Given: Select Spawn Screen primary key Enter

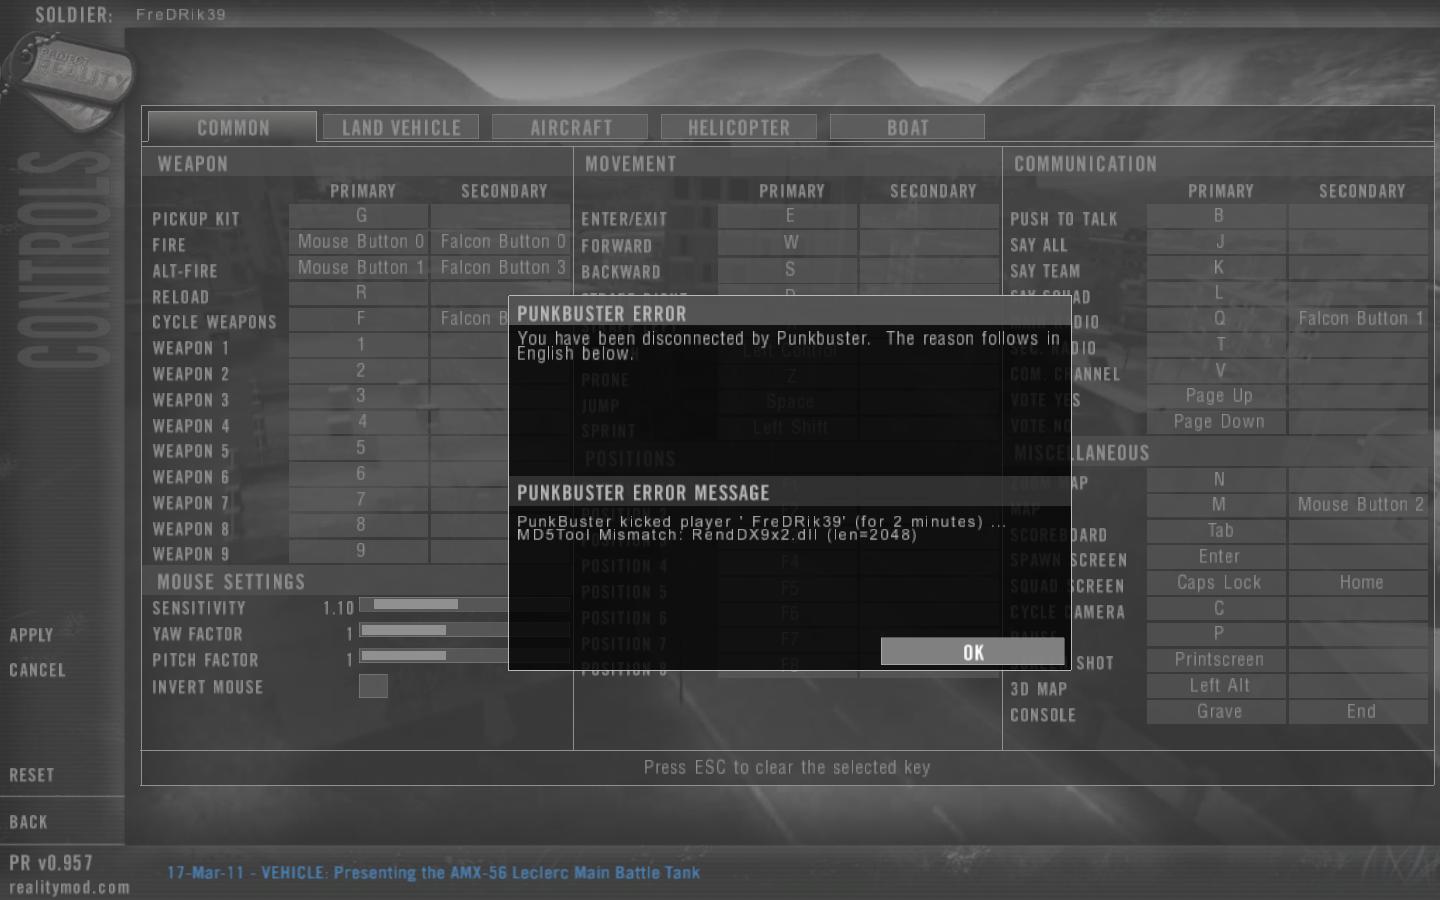Looking at the screenshot, I should click(x=1217, y=557).
